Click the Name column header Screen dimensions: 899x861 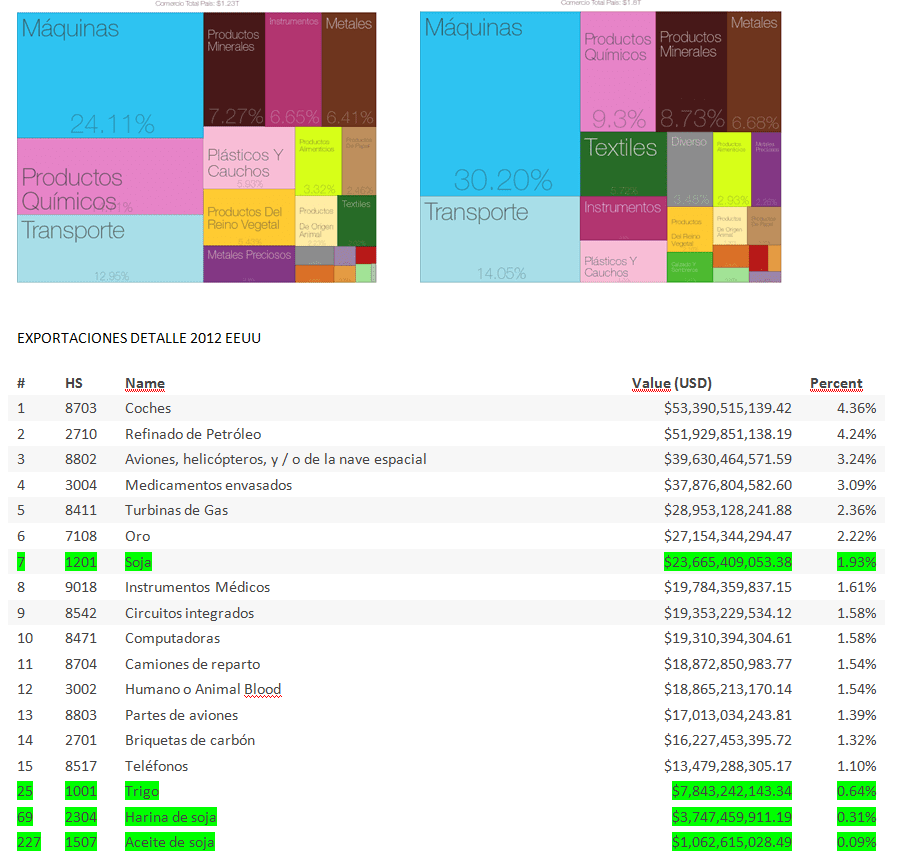pyautogui.click(x=145, y=383)
